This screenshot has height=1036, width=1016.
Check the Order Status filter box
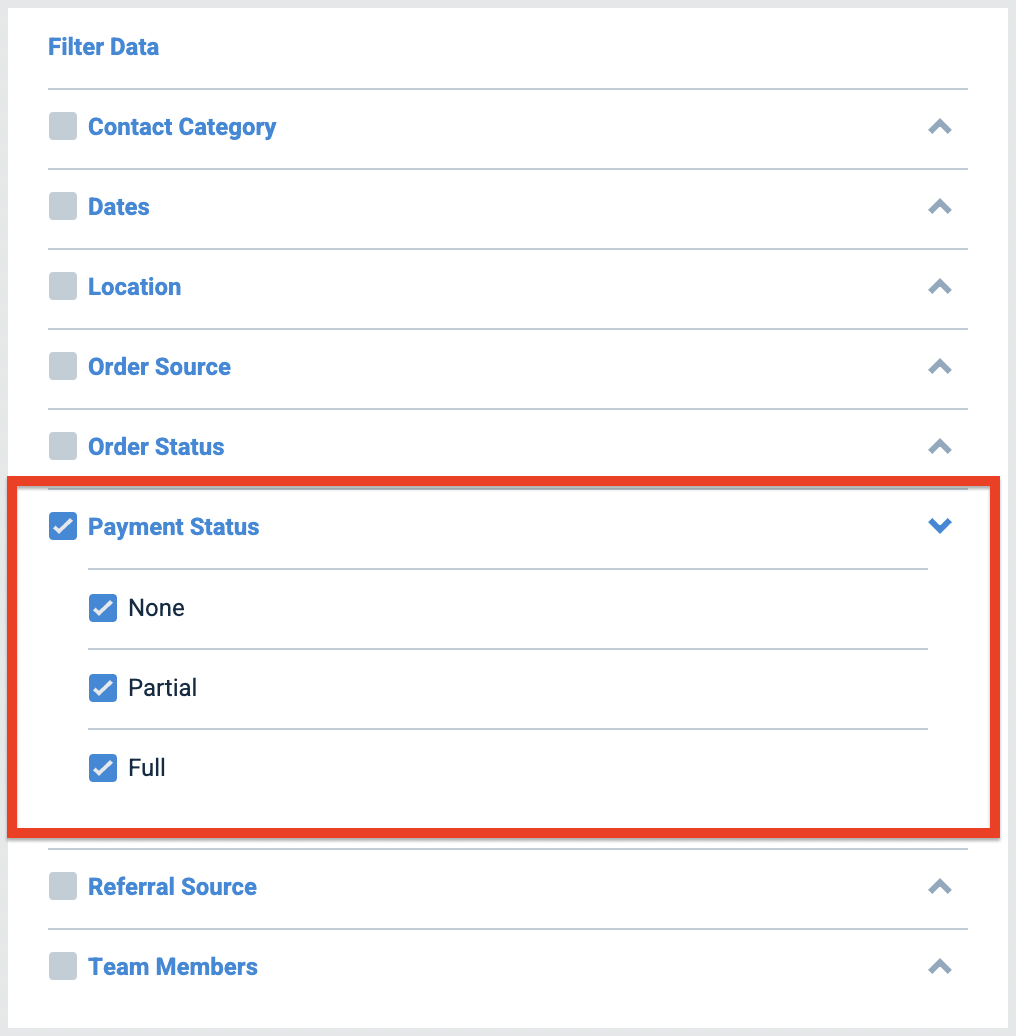(x=62, y=446)
